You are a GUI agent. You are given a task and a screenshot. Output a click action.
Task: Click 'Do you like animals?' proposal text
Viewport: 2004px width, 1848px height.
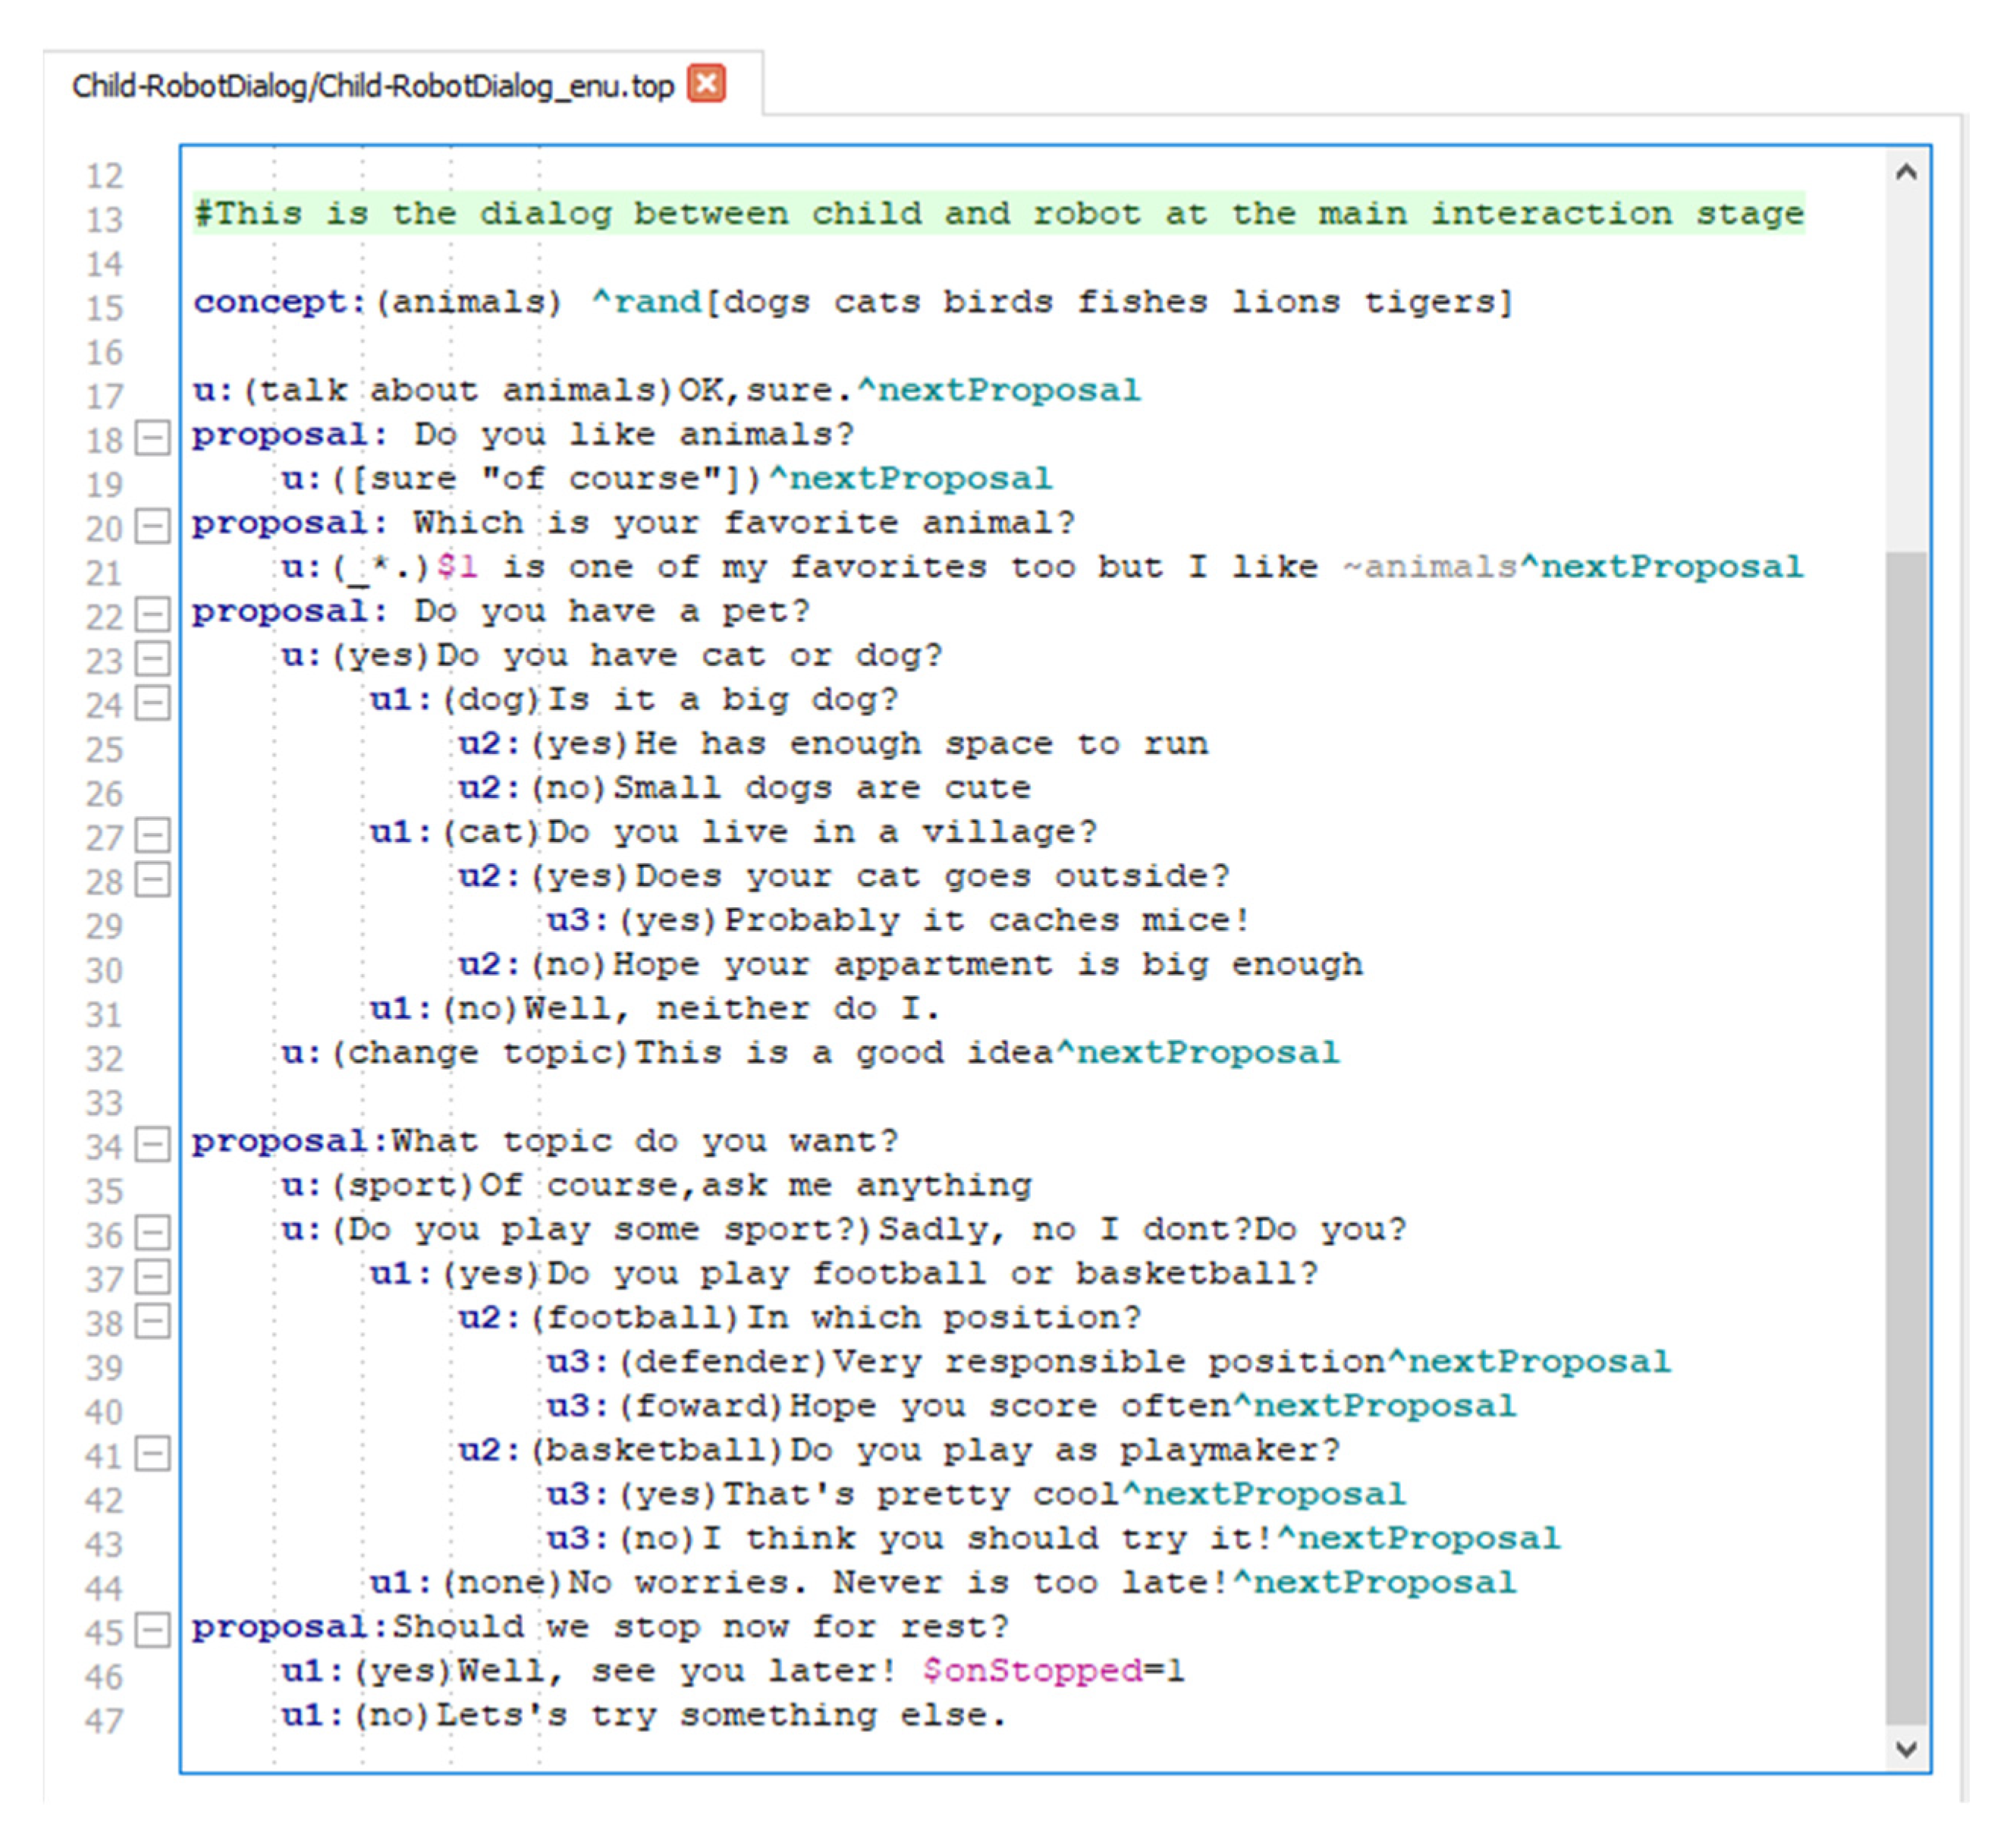pyautogui.click(x=634, y=435)
